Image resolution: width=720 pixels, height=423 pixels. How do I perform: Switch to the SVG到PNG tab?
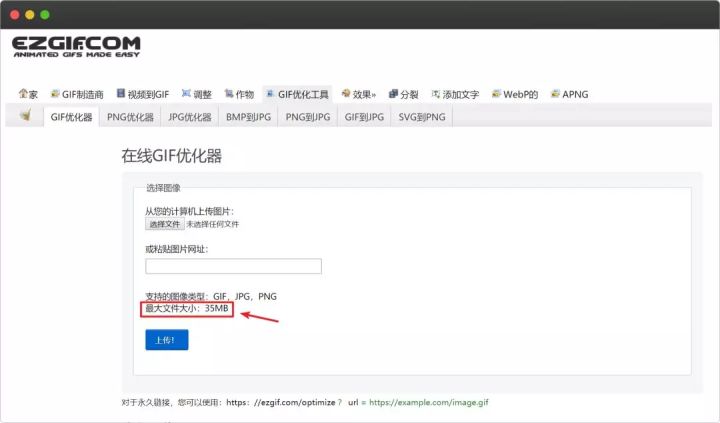pyautogui.click(x=422, y=117)
